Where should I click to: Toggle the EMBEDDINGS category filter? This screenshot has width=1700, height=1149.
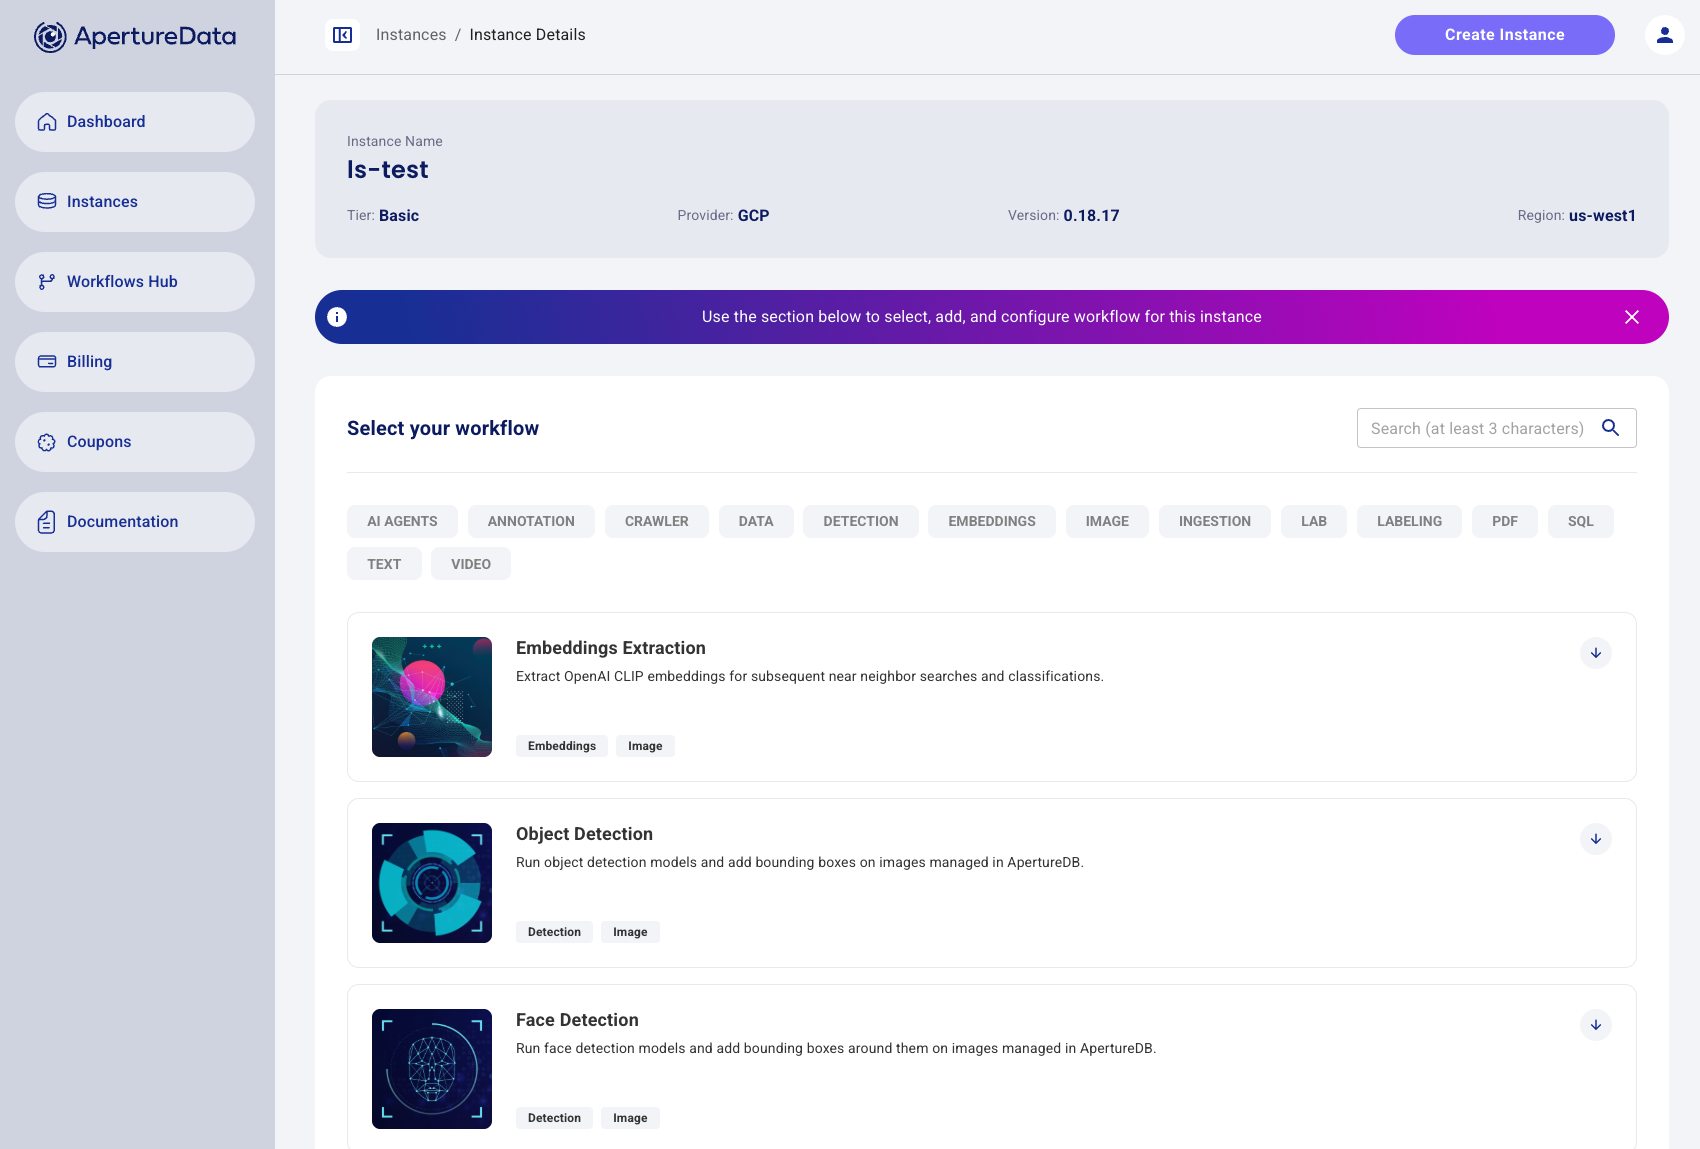[991, 521]
